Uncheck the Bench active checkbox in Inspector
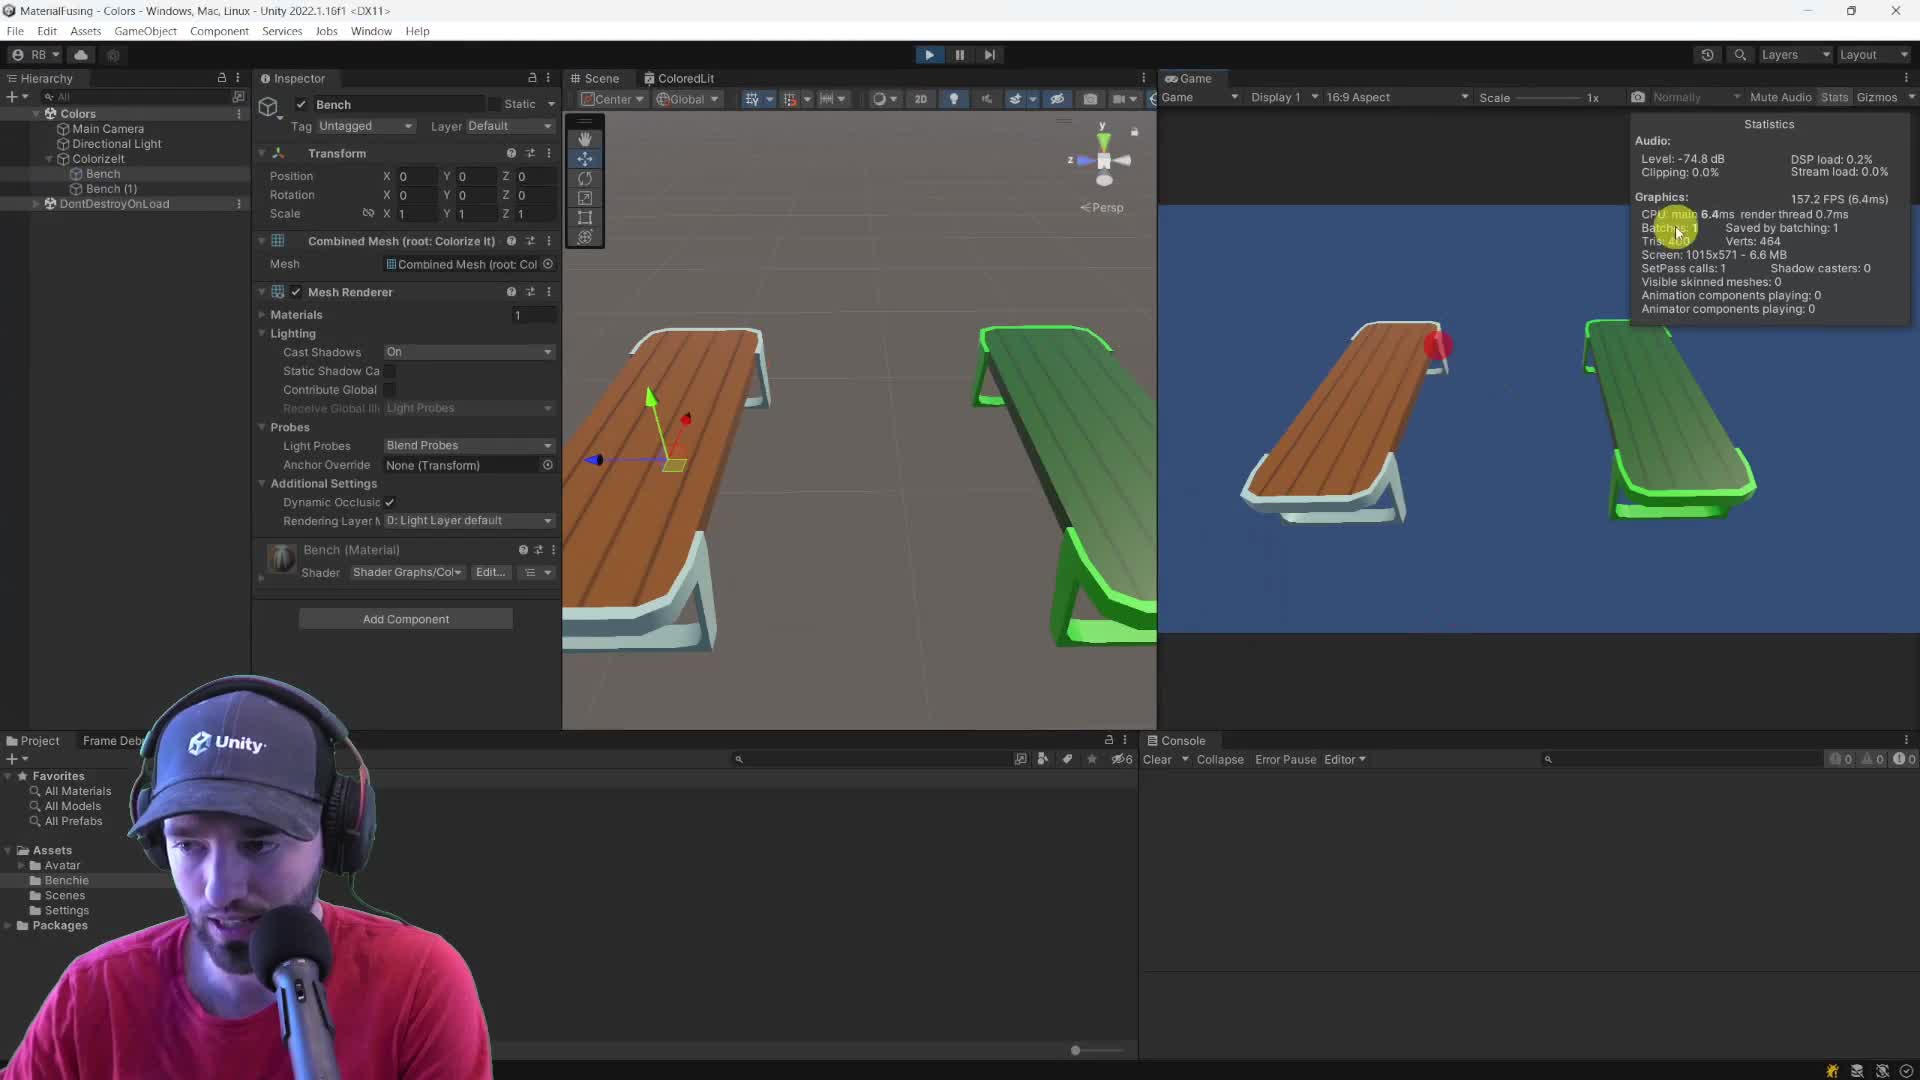1920x1080 pixels. coord(301,104)
